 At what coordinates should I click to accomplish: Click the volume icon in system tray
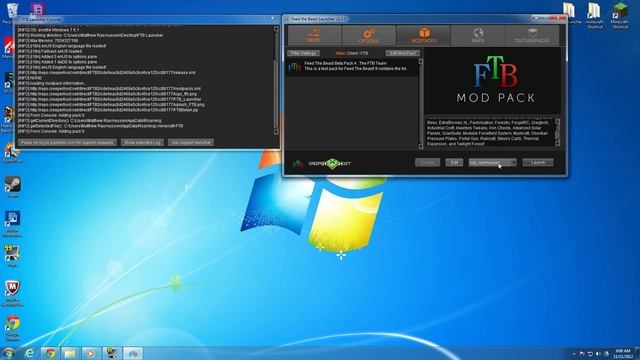tap(598, 354)
